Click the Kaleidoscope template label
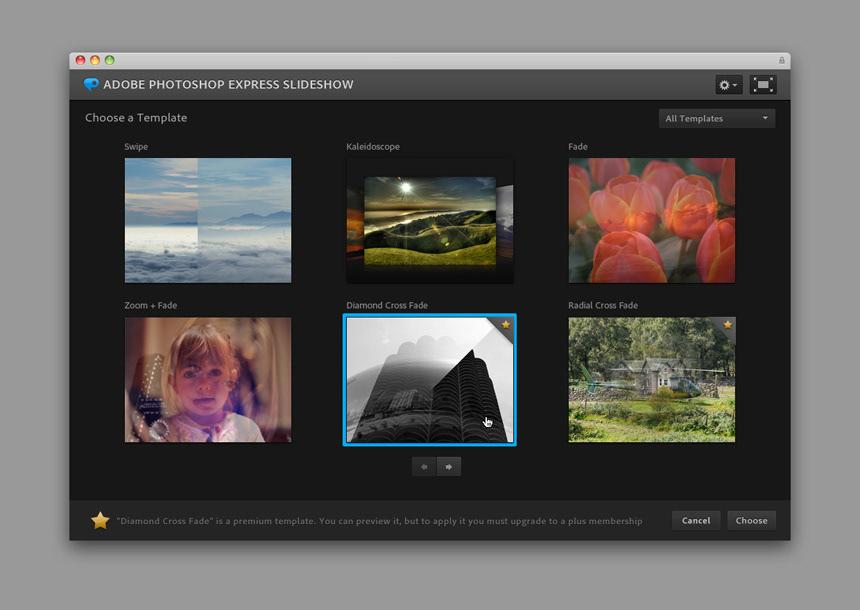Viewport: 860px width, 610px height. coord(373,146)
